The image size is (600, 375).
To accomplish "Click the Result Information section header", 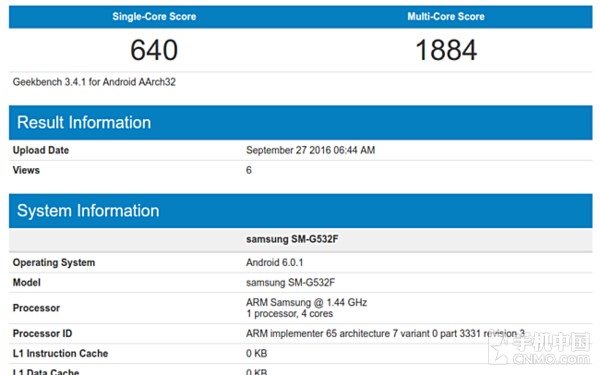I will click(301, 122).
